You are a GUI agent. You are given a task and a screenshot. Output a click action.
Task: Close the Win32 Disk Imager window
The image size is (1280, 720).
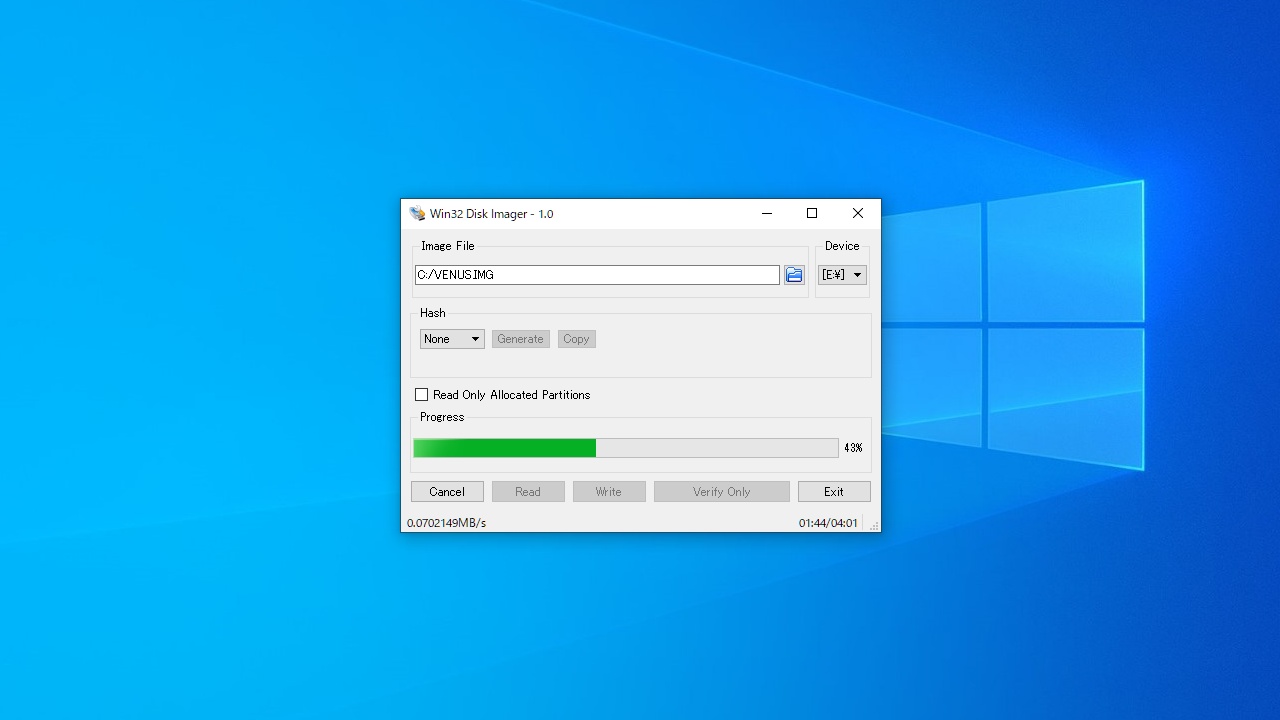tap(858, 213)
